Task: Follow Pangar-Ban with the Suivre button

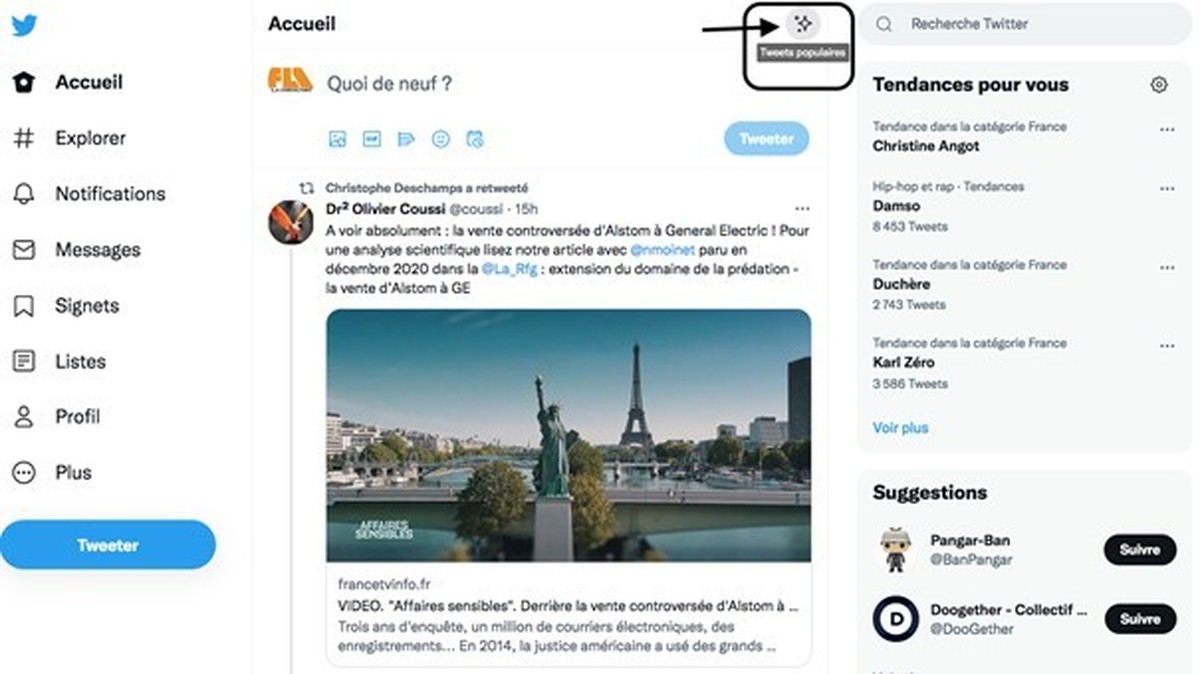Action: [1140, 549]
